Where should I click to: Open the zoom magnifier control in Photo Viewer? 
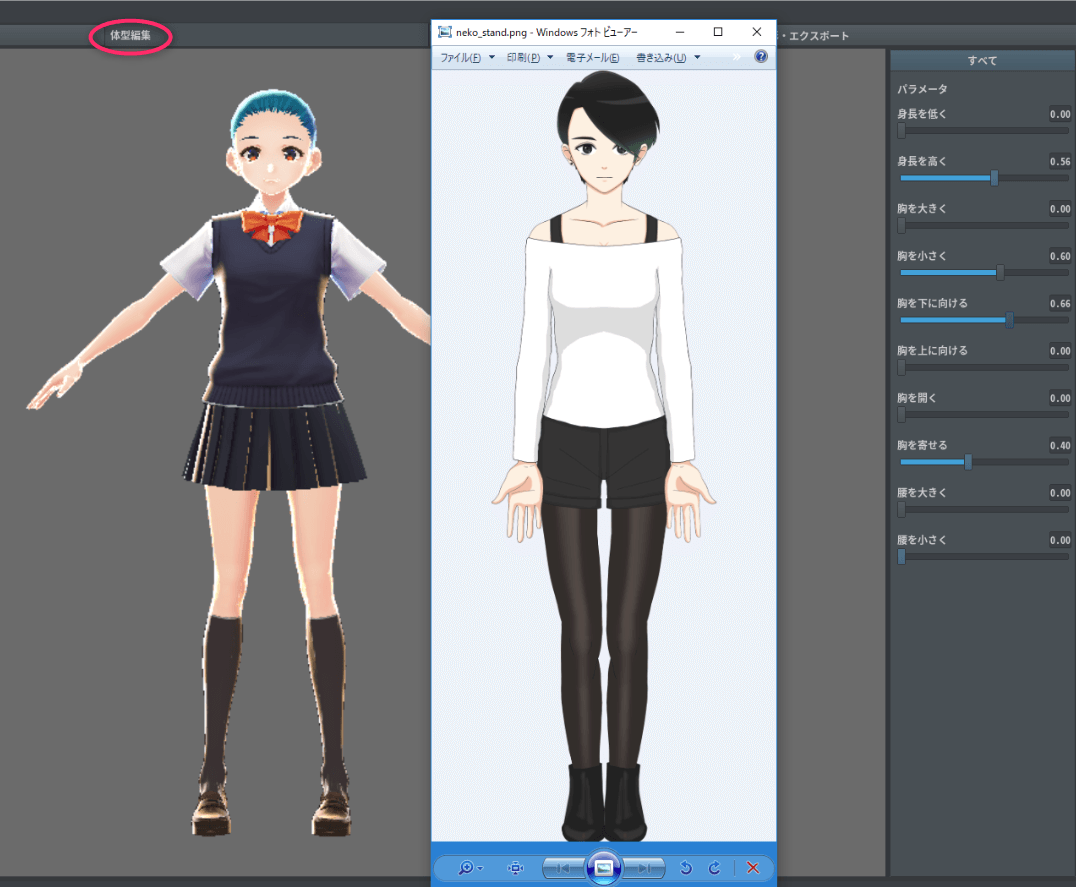pos(466,867)
